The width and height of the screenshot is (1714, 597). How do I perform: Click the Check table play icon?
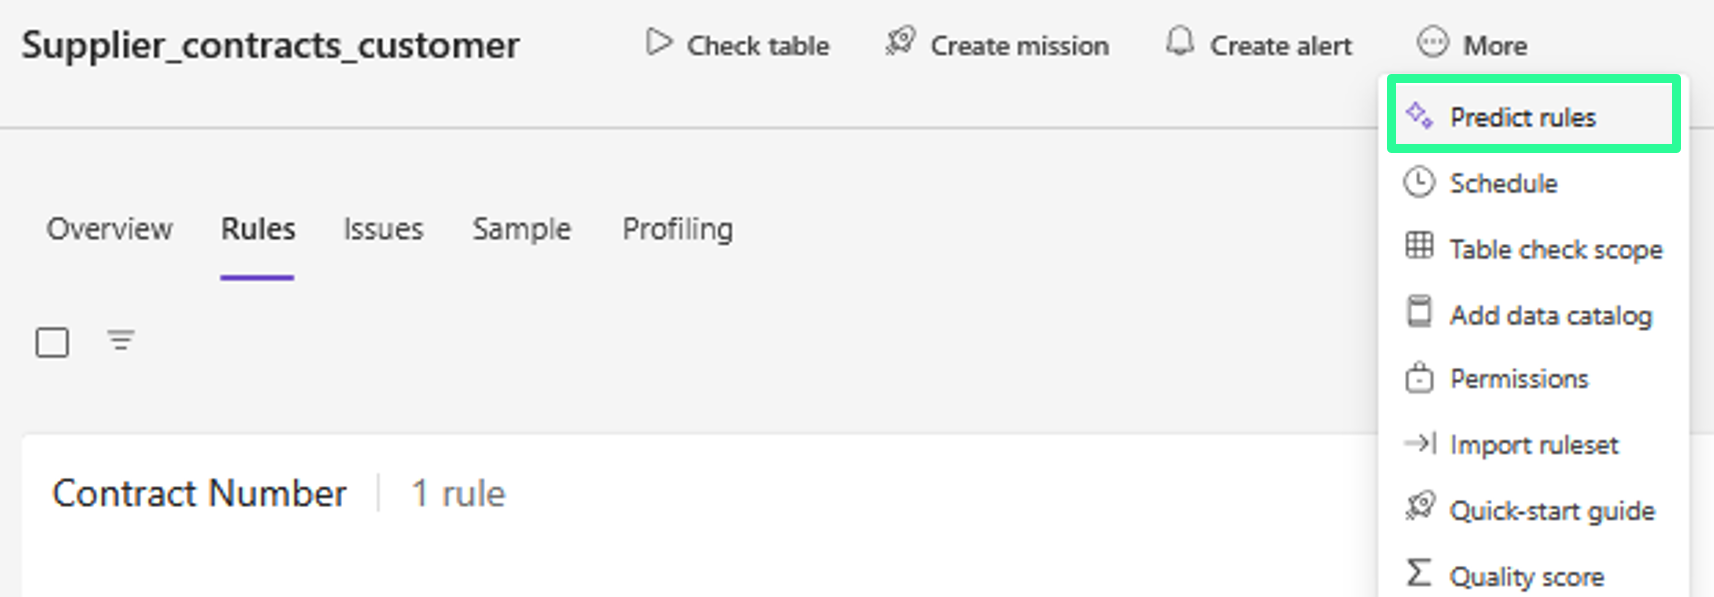658,43
